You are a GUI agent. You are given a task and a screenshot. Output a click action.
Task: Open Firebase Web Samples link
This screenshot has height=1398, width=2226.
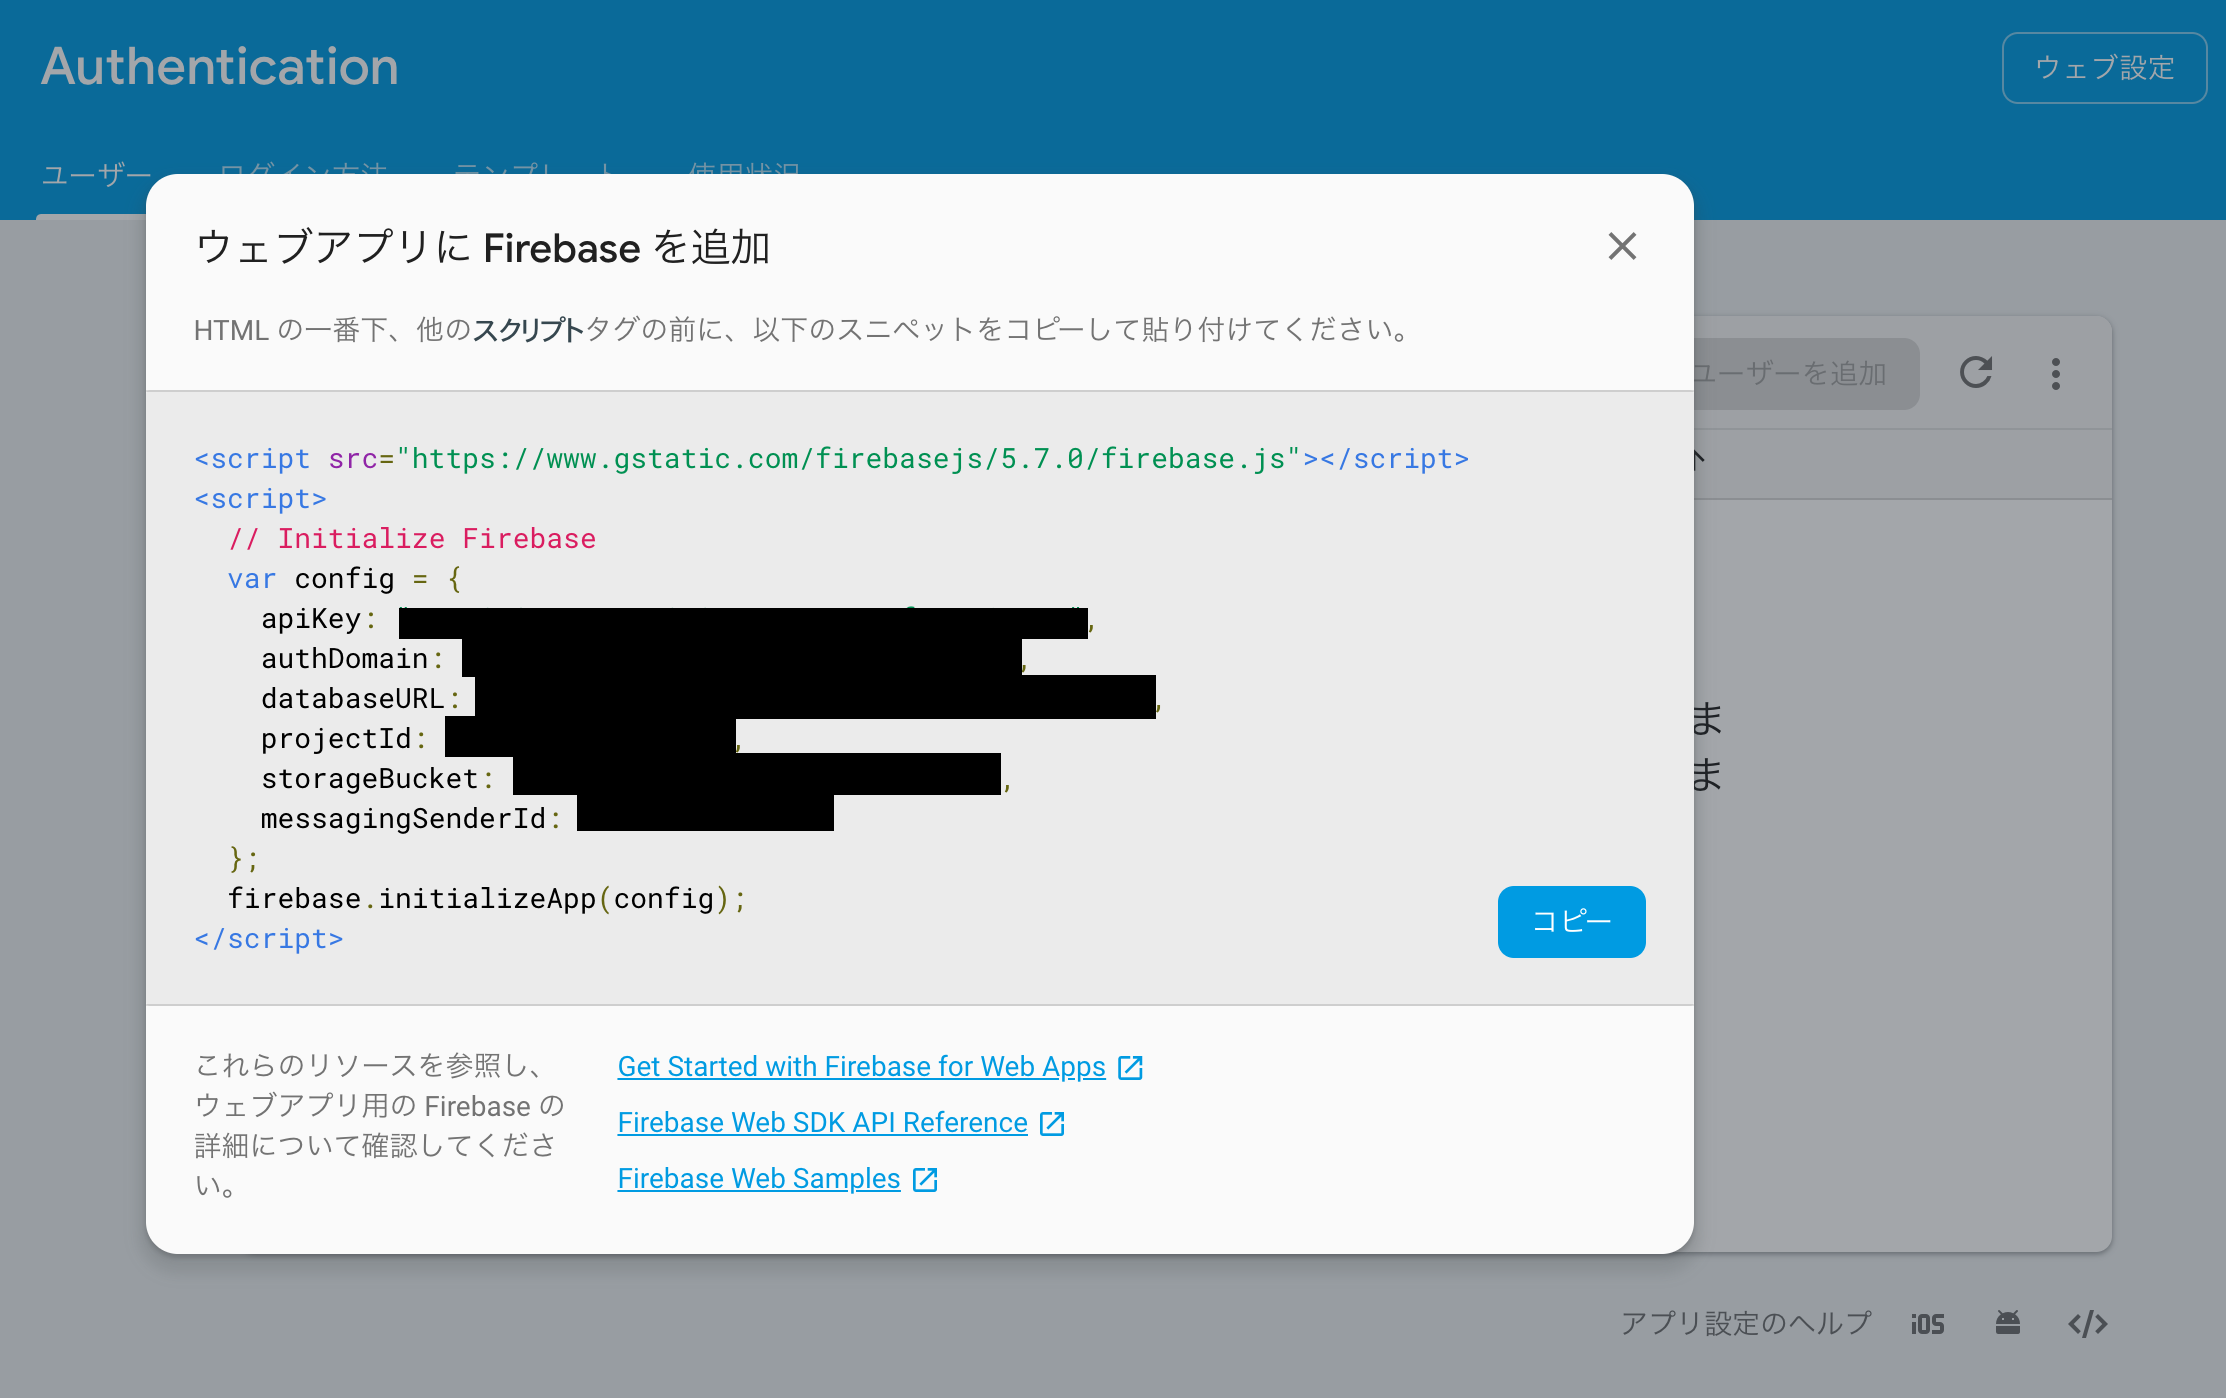759,1178
